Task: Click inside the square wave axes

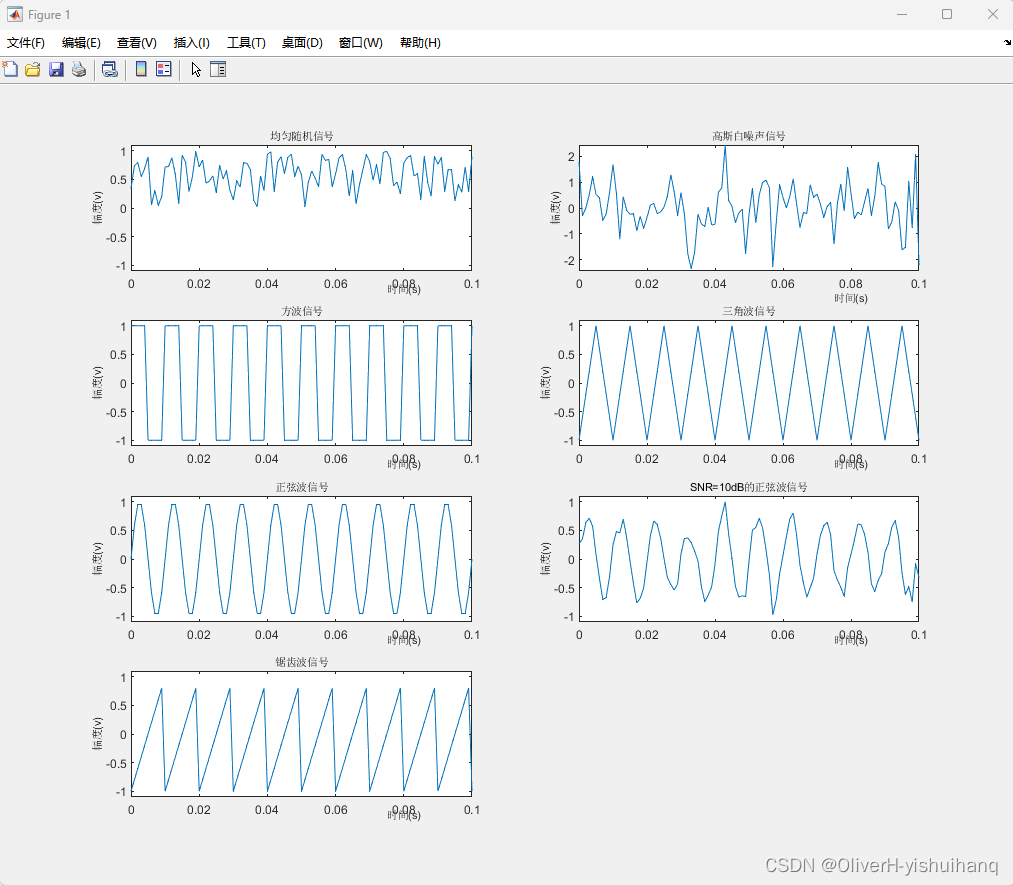Action: pyautogui.click(x=301, y=383)
